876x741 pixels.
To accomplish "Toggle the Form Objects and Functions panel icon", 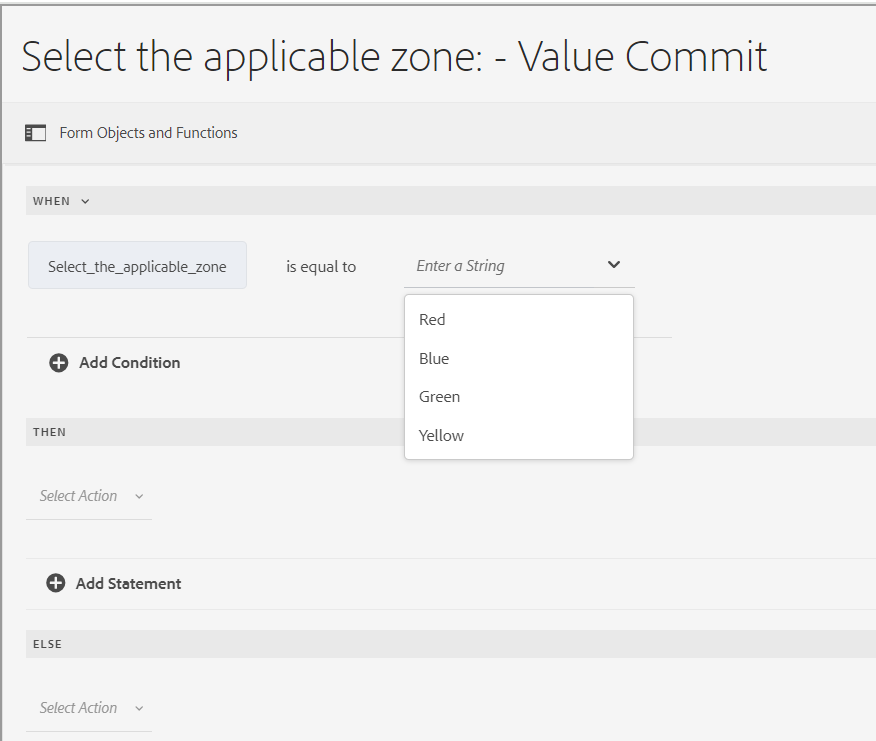I will click(36, 133).
